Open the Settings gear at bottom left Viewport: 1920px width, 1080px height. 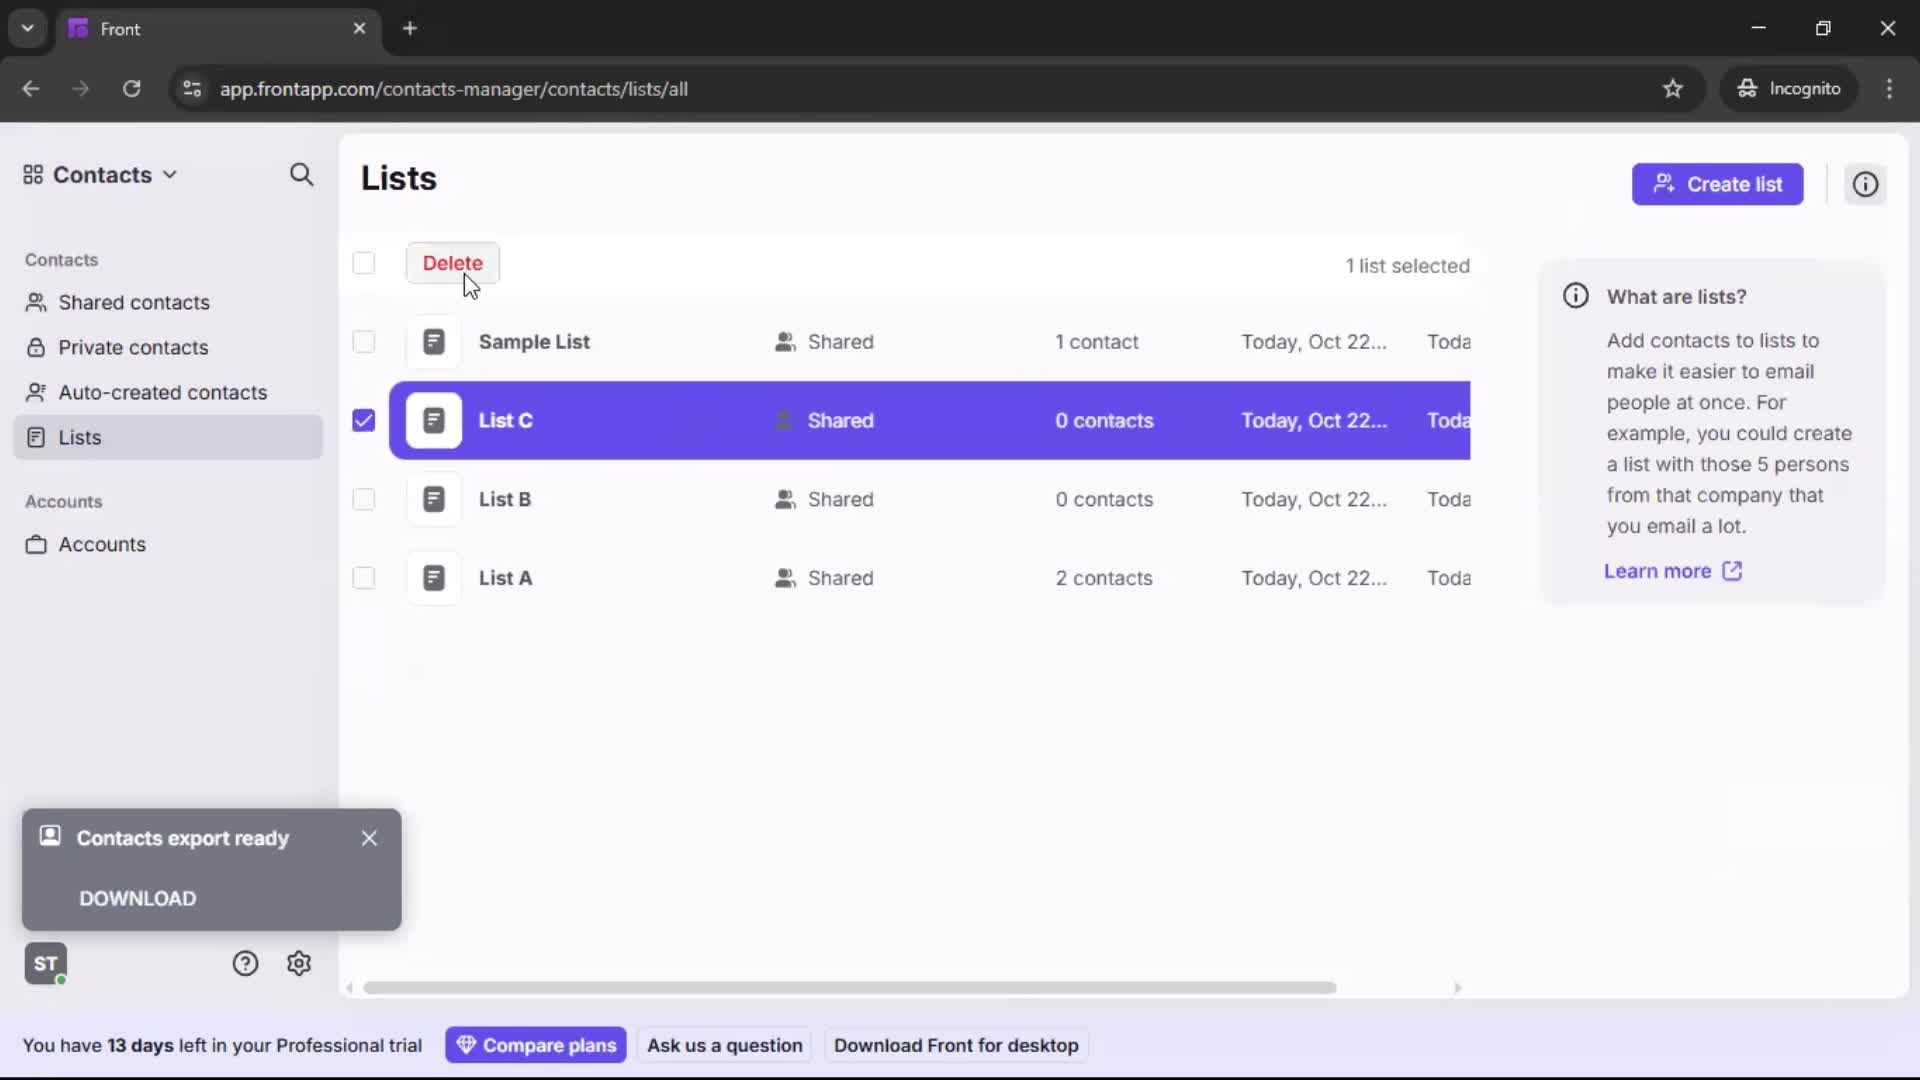coord(299,963)
